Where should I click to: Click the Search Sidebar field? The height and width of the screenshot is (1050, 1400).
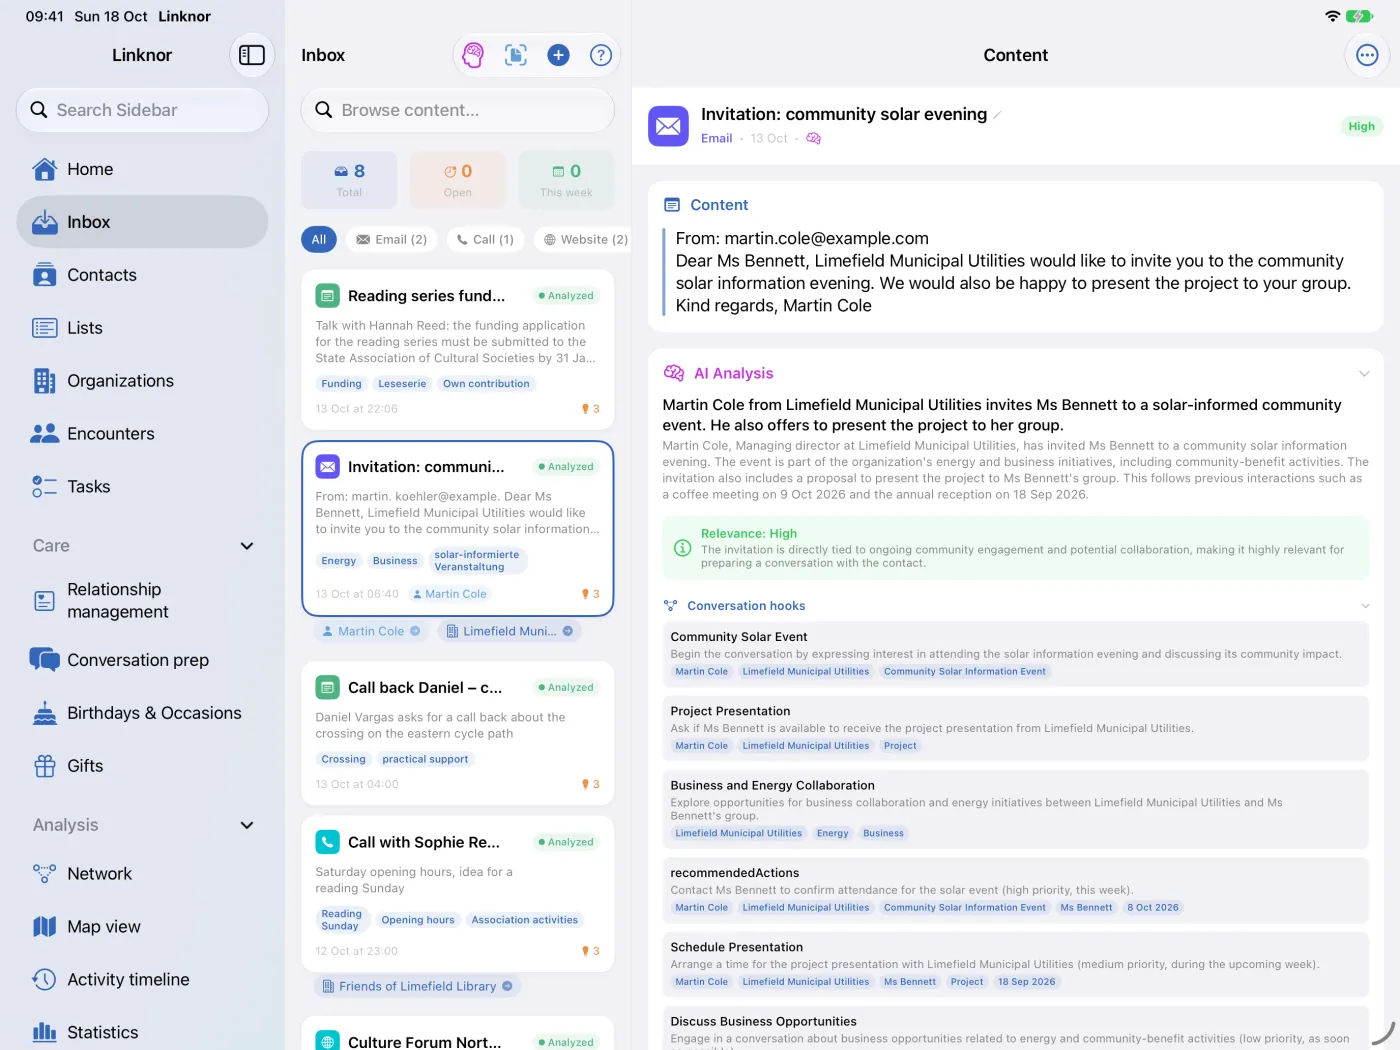(142, 110)
